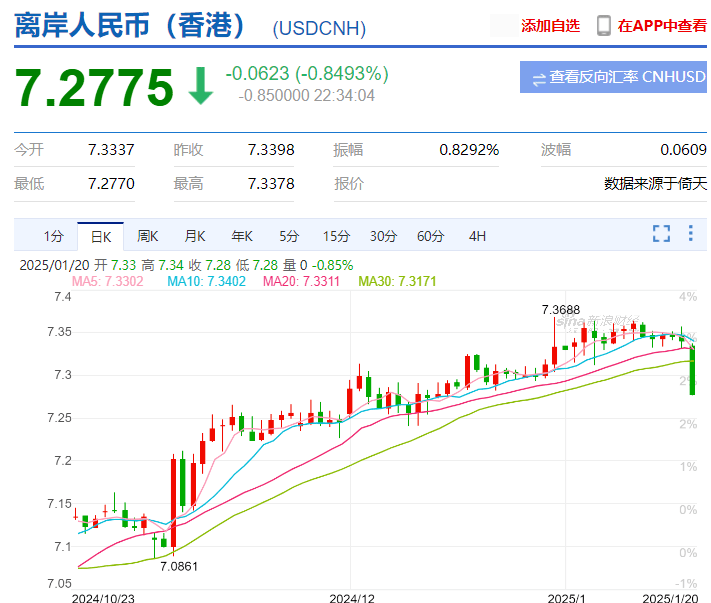711x603 pixels.
Task: Click 查看反向汇率 CNHUSD button
Action: coord(613,77)
